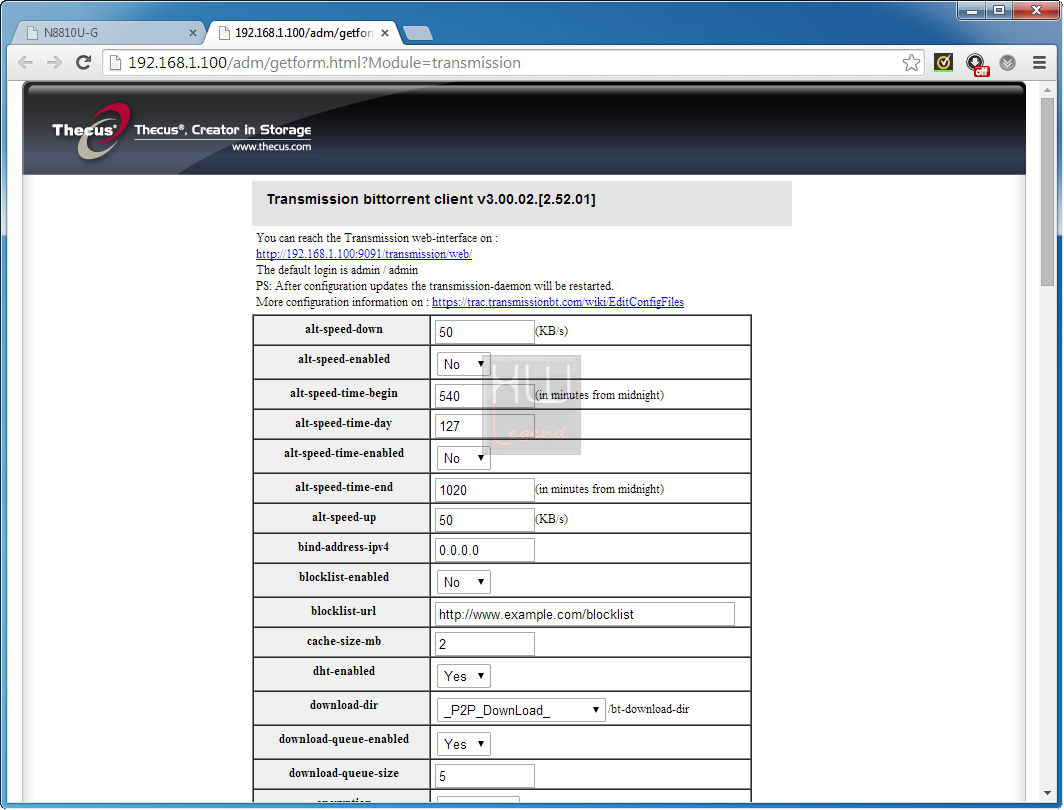Close the 192.168.1.100/adm/getform tab

pyautogui.click(x=385, y=33)
